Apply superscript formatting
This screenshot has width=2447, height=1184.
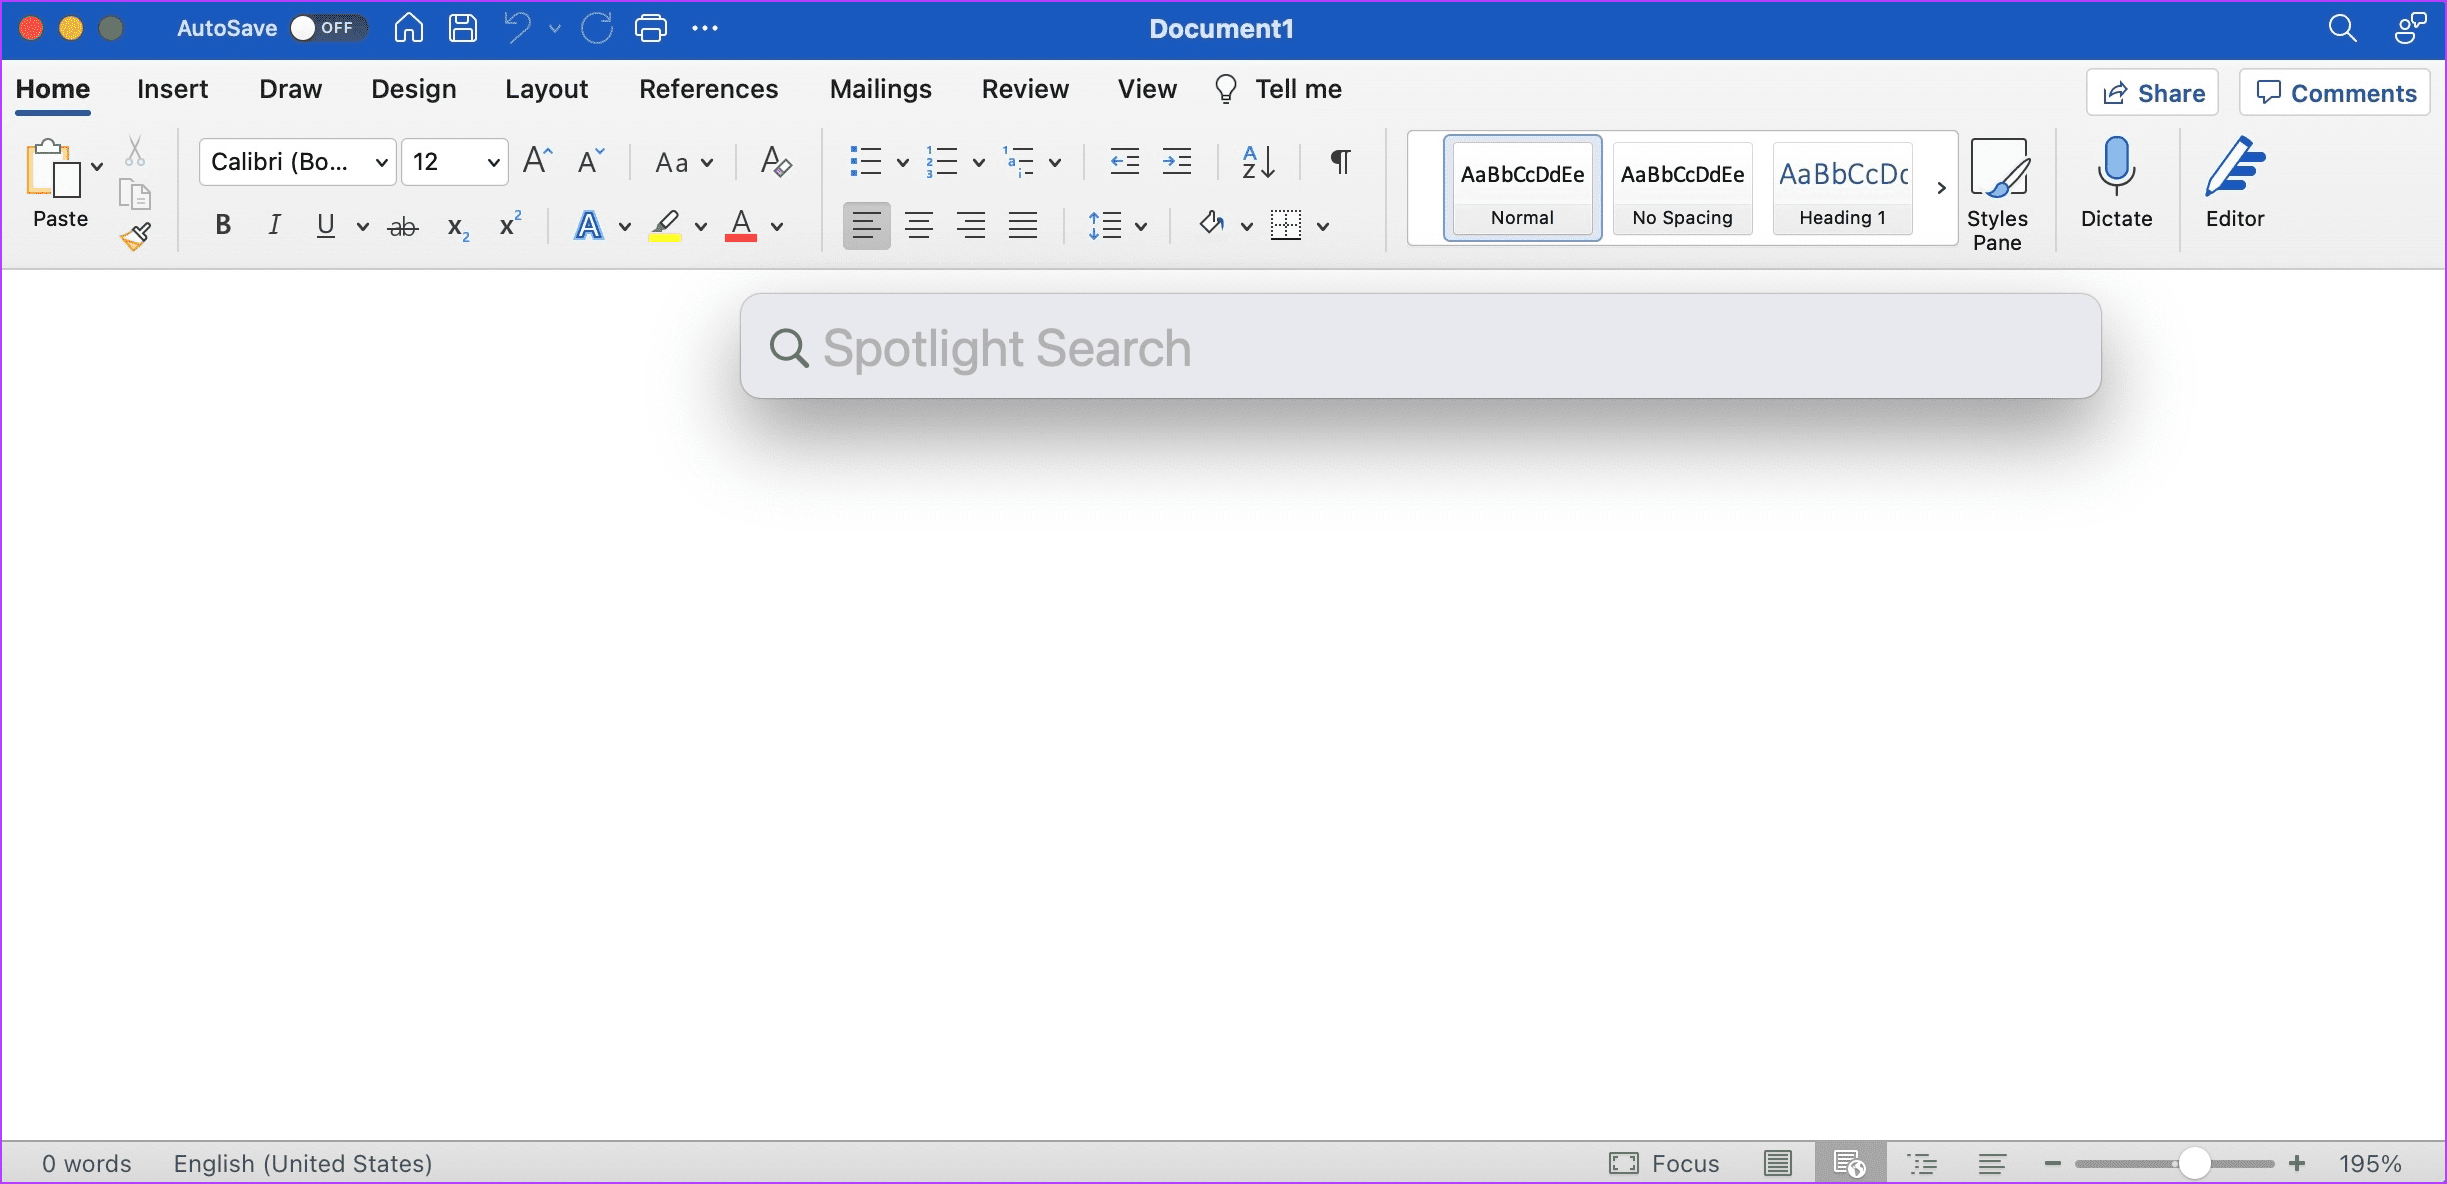[x=510, y=224]
